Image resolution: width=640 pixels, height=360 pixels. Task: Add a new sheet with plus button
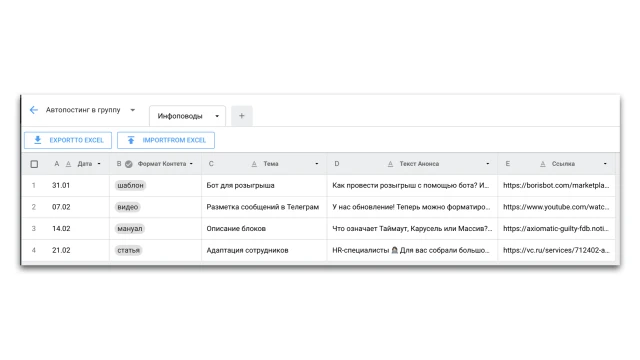tap(242, 116)
